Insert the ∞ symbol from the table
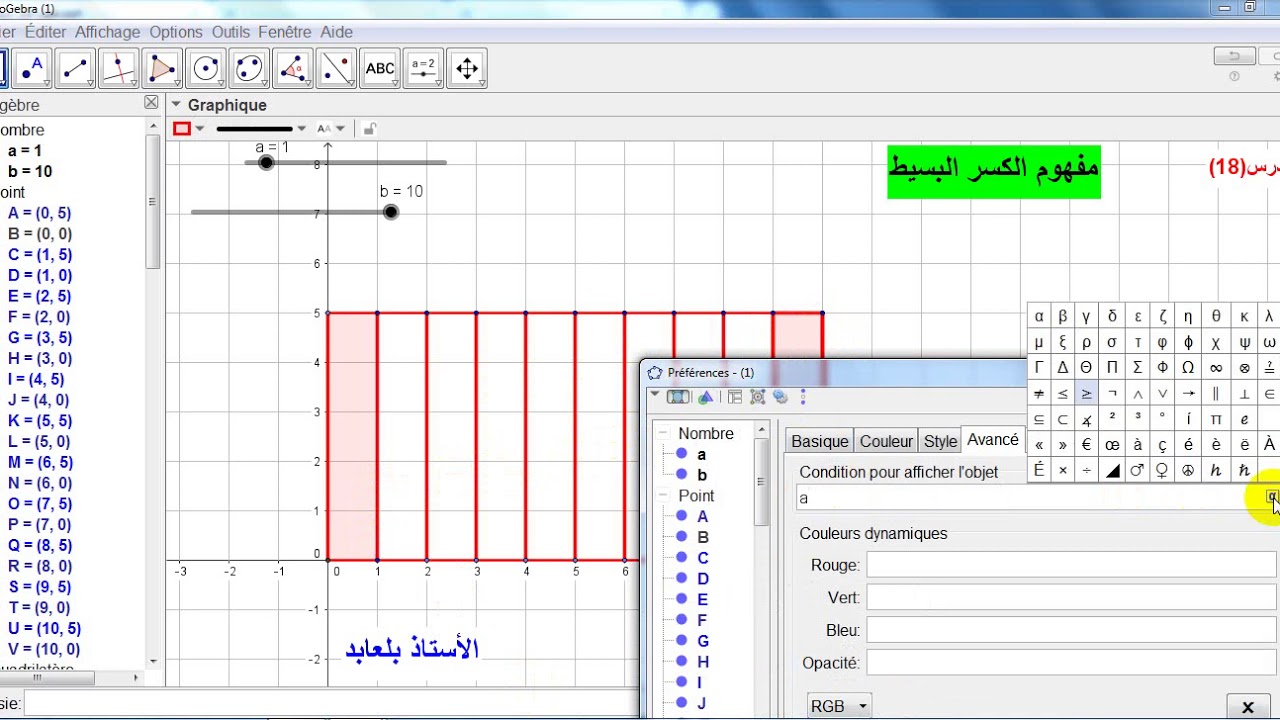The height and width of the screenshot is (720, 1280). pyautogui.click(x=1216, y=367)
